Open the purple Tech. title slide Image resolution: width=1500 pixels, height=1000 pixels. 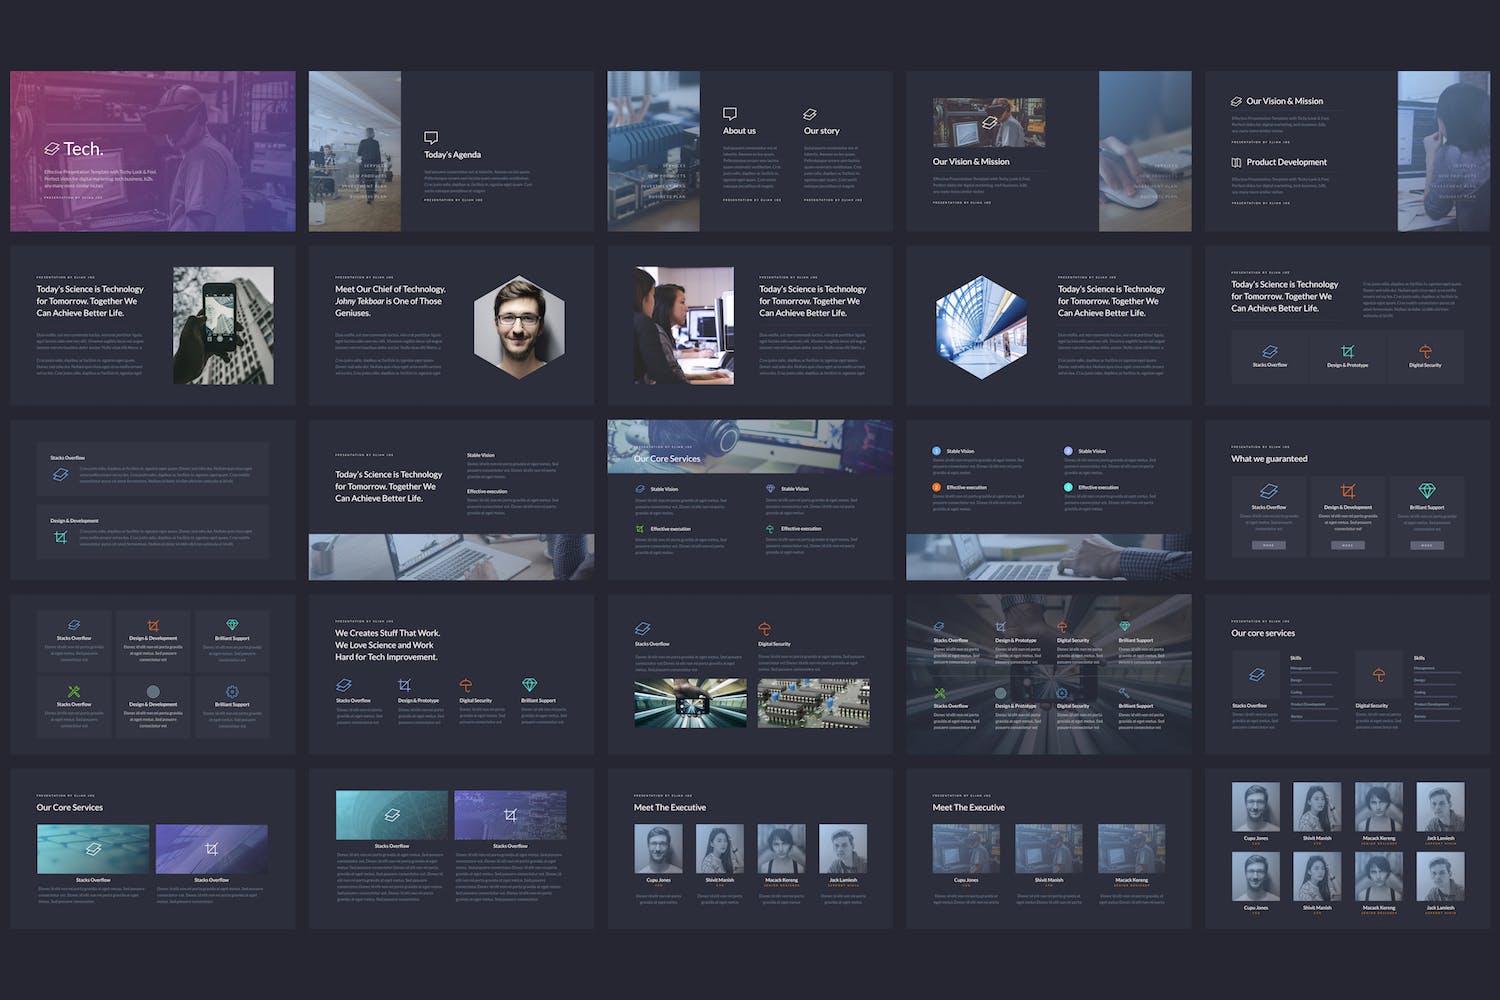[153, 151]
